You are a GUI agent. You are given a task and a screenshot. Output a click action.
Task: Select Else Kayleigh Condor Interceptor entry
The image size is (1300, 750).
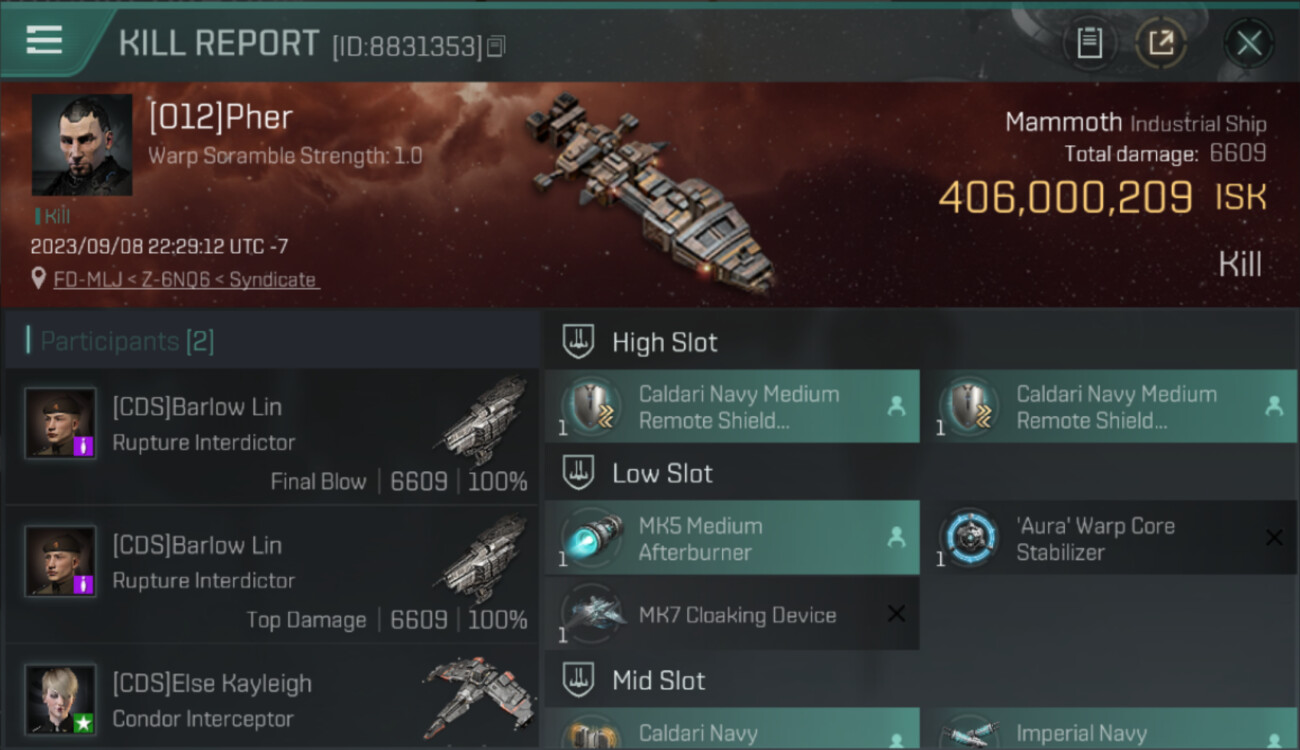pos(271,697)
